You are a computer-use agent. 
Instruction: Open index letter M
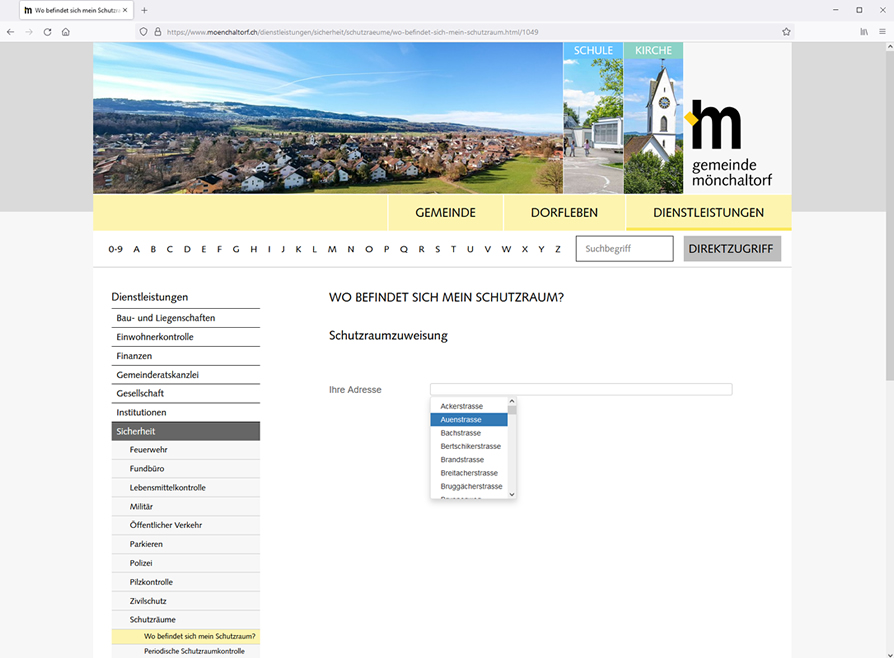[332, 249]
